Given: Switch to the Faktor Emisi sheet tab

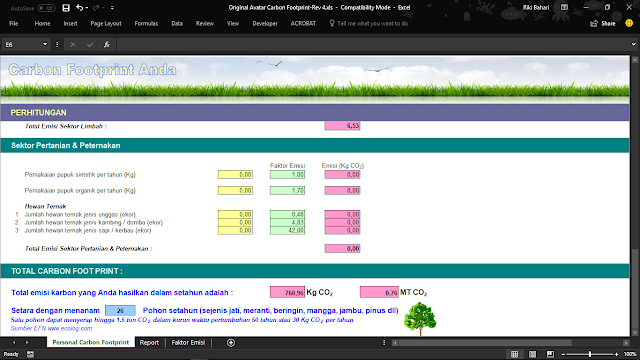Looking at the screenshot, I should point(188,342).
